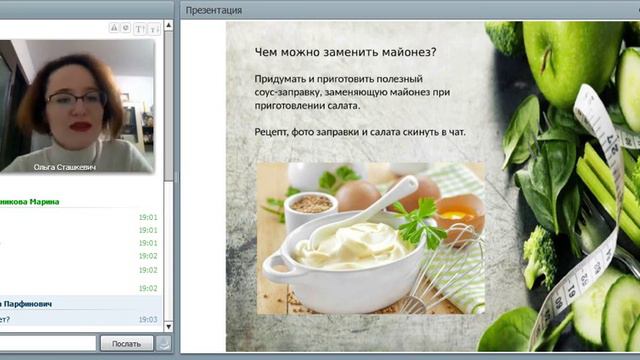This screenshot has height=360, width=640.
Task: Click slide heading 'Чем можно заменить майонез?'
Action: pyautogui.click(x=345, y=52)
